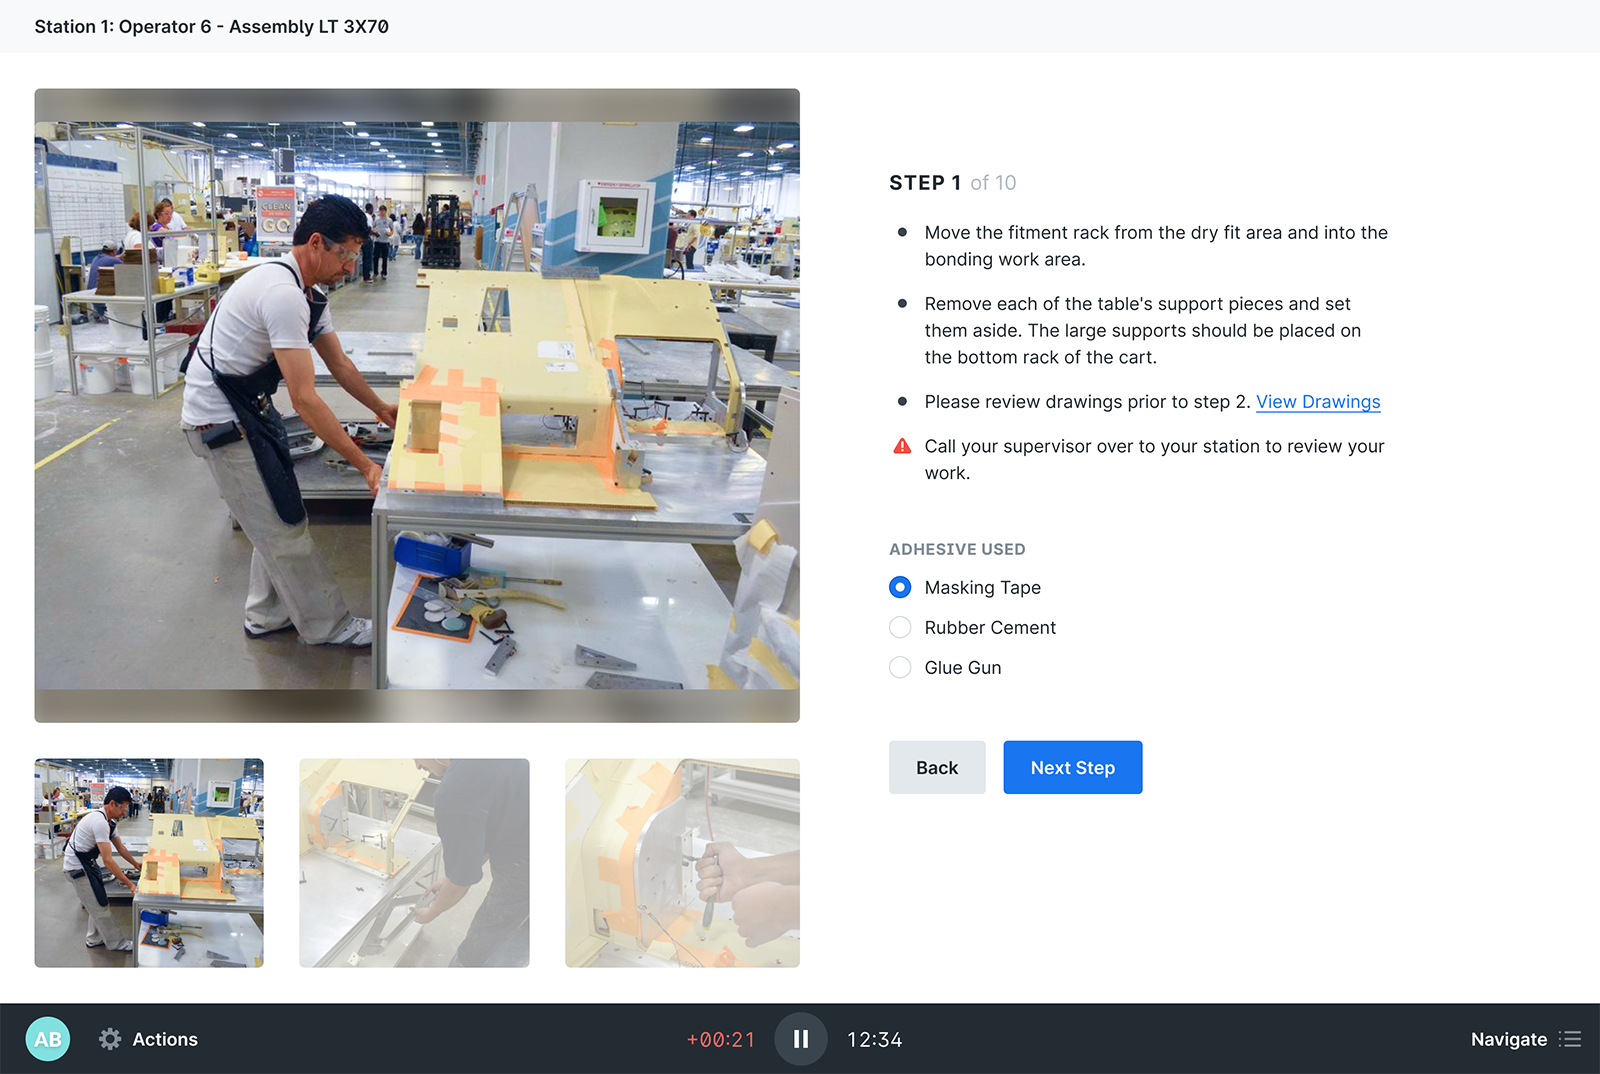Screen dimensions: 1600x1074
Task: Choose Glue Gun as the adhesive used
Action: coord(900,667)
